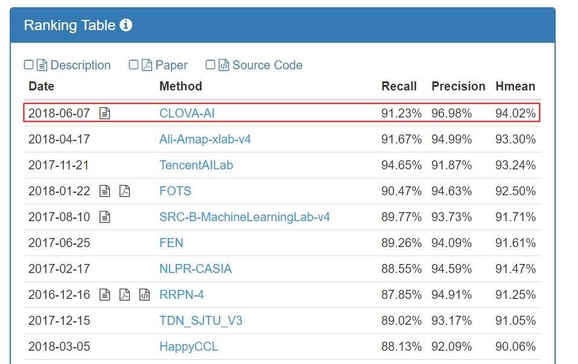Viewport: 578px width, 364px height.
Task: Open the description icon in the CLOVA-AI row
Action: [x=105, y=113]
